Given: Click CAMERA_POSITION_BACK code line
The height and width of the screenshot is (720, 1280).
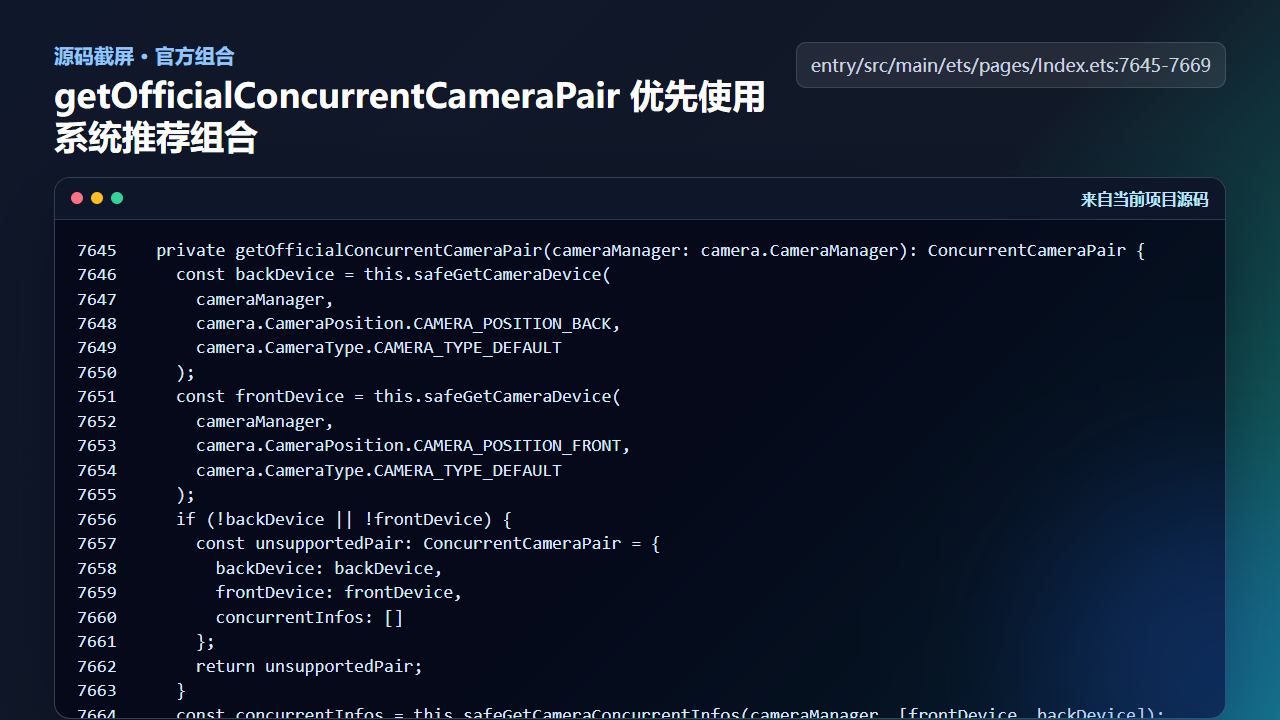Looking at the screenshot, I should (x=408, y=323).
